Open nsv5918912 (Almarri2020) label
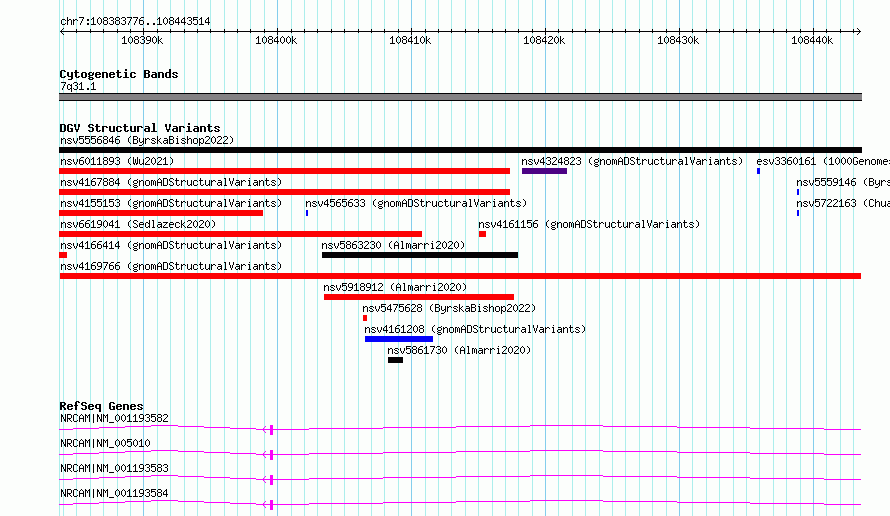890x516 pixels. coord(395,287)
